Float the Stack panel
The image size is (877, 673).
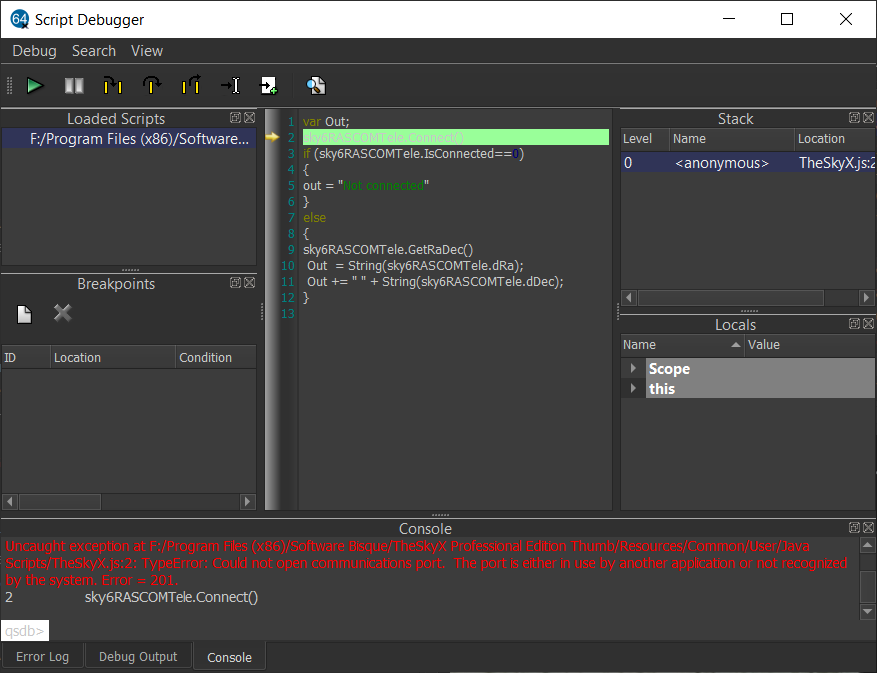tap(855, 117)
